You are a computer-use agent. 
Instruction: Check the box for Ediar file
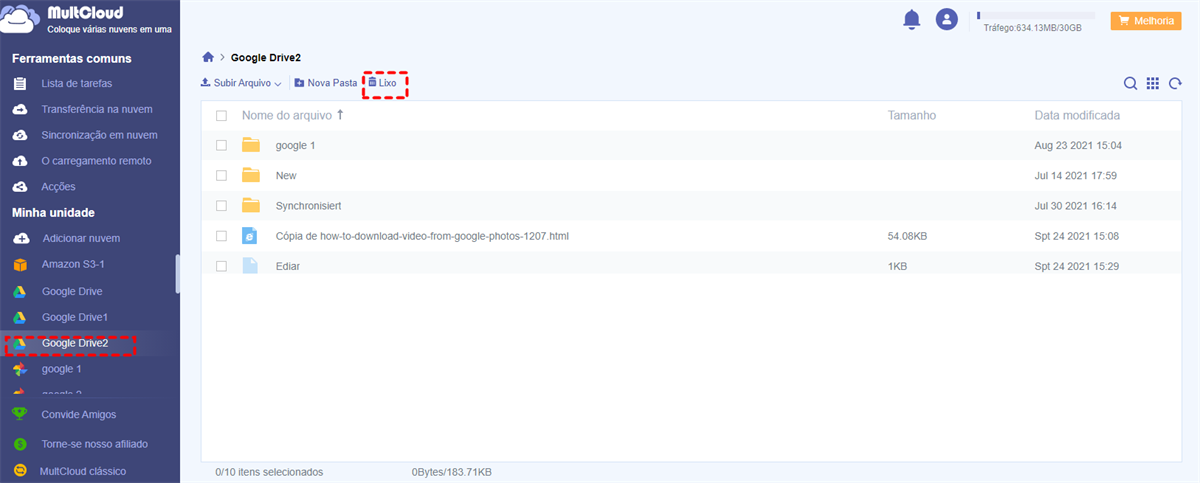pos(222,266)
